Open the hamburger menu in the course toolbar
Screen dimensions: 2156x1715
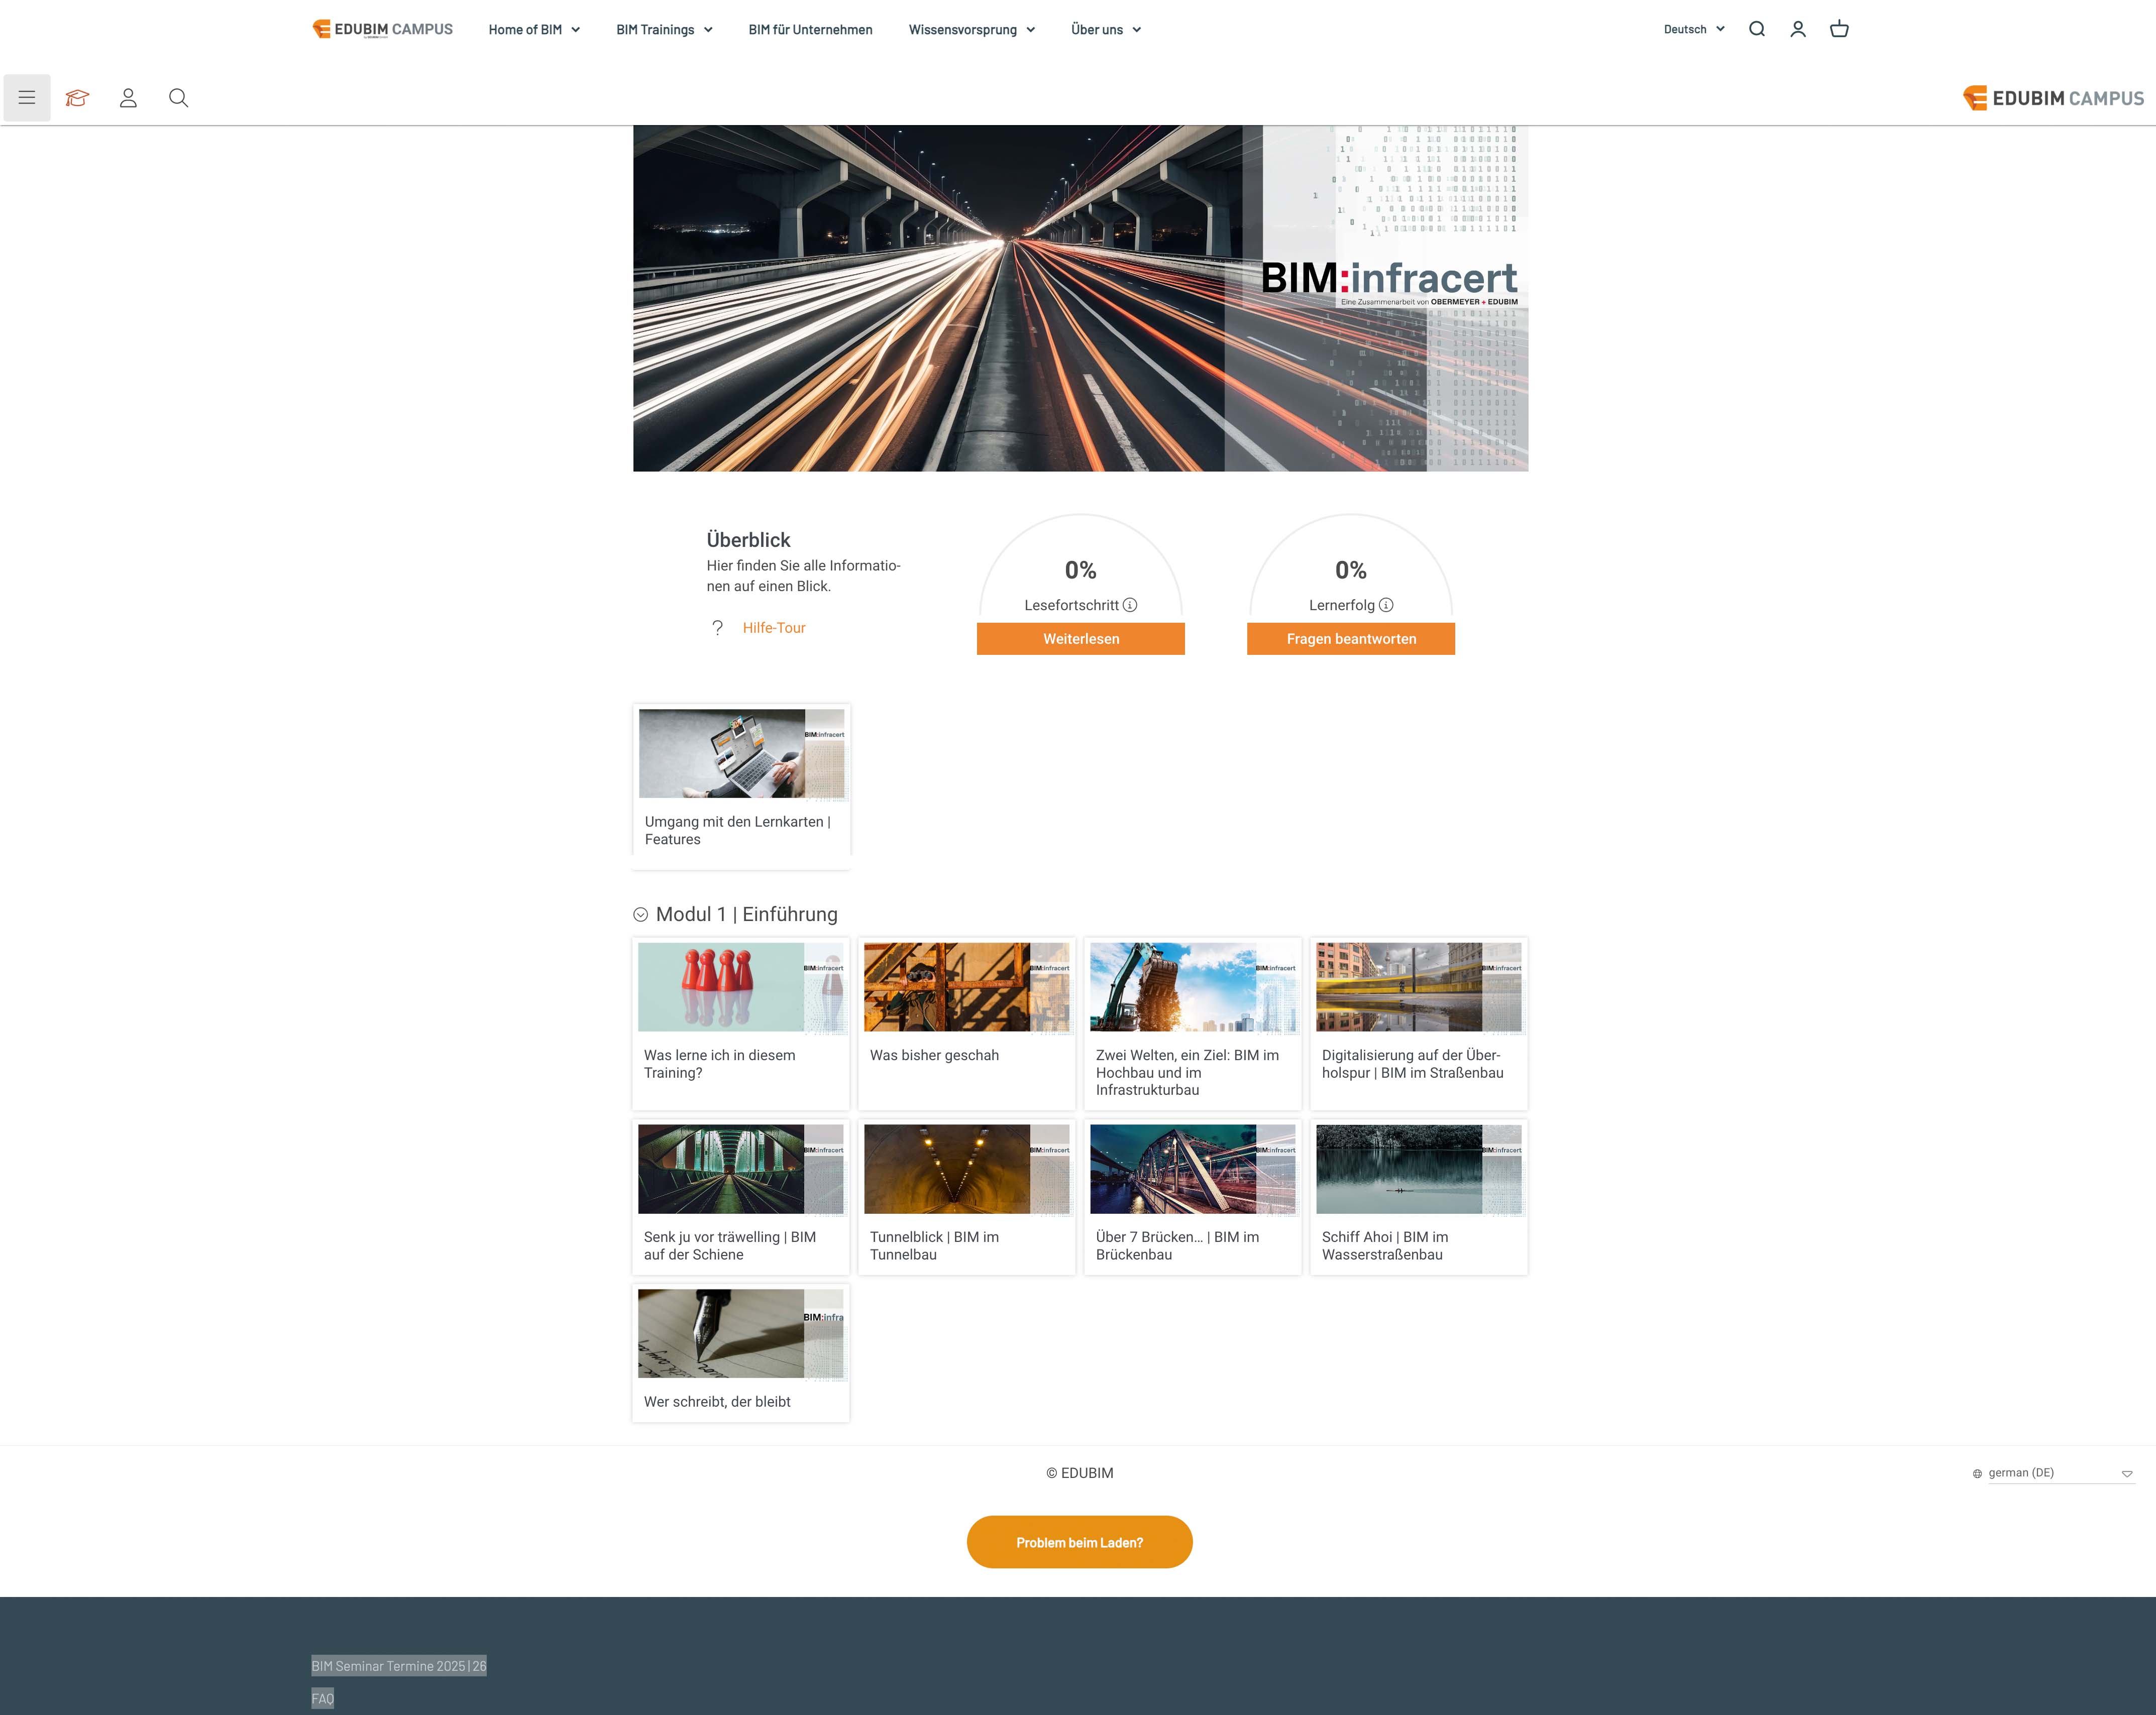pos(27,97)
